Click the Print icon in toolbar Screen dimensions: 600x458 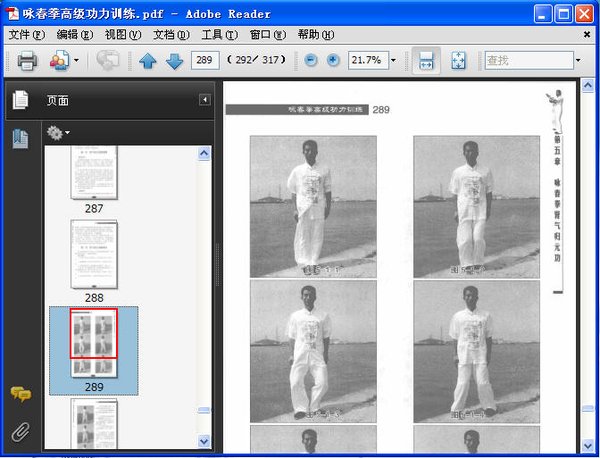27,61
